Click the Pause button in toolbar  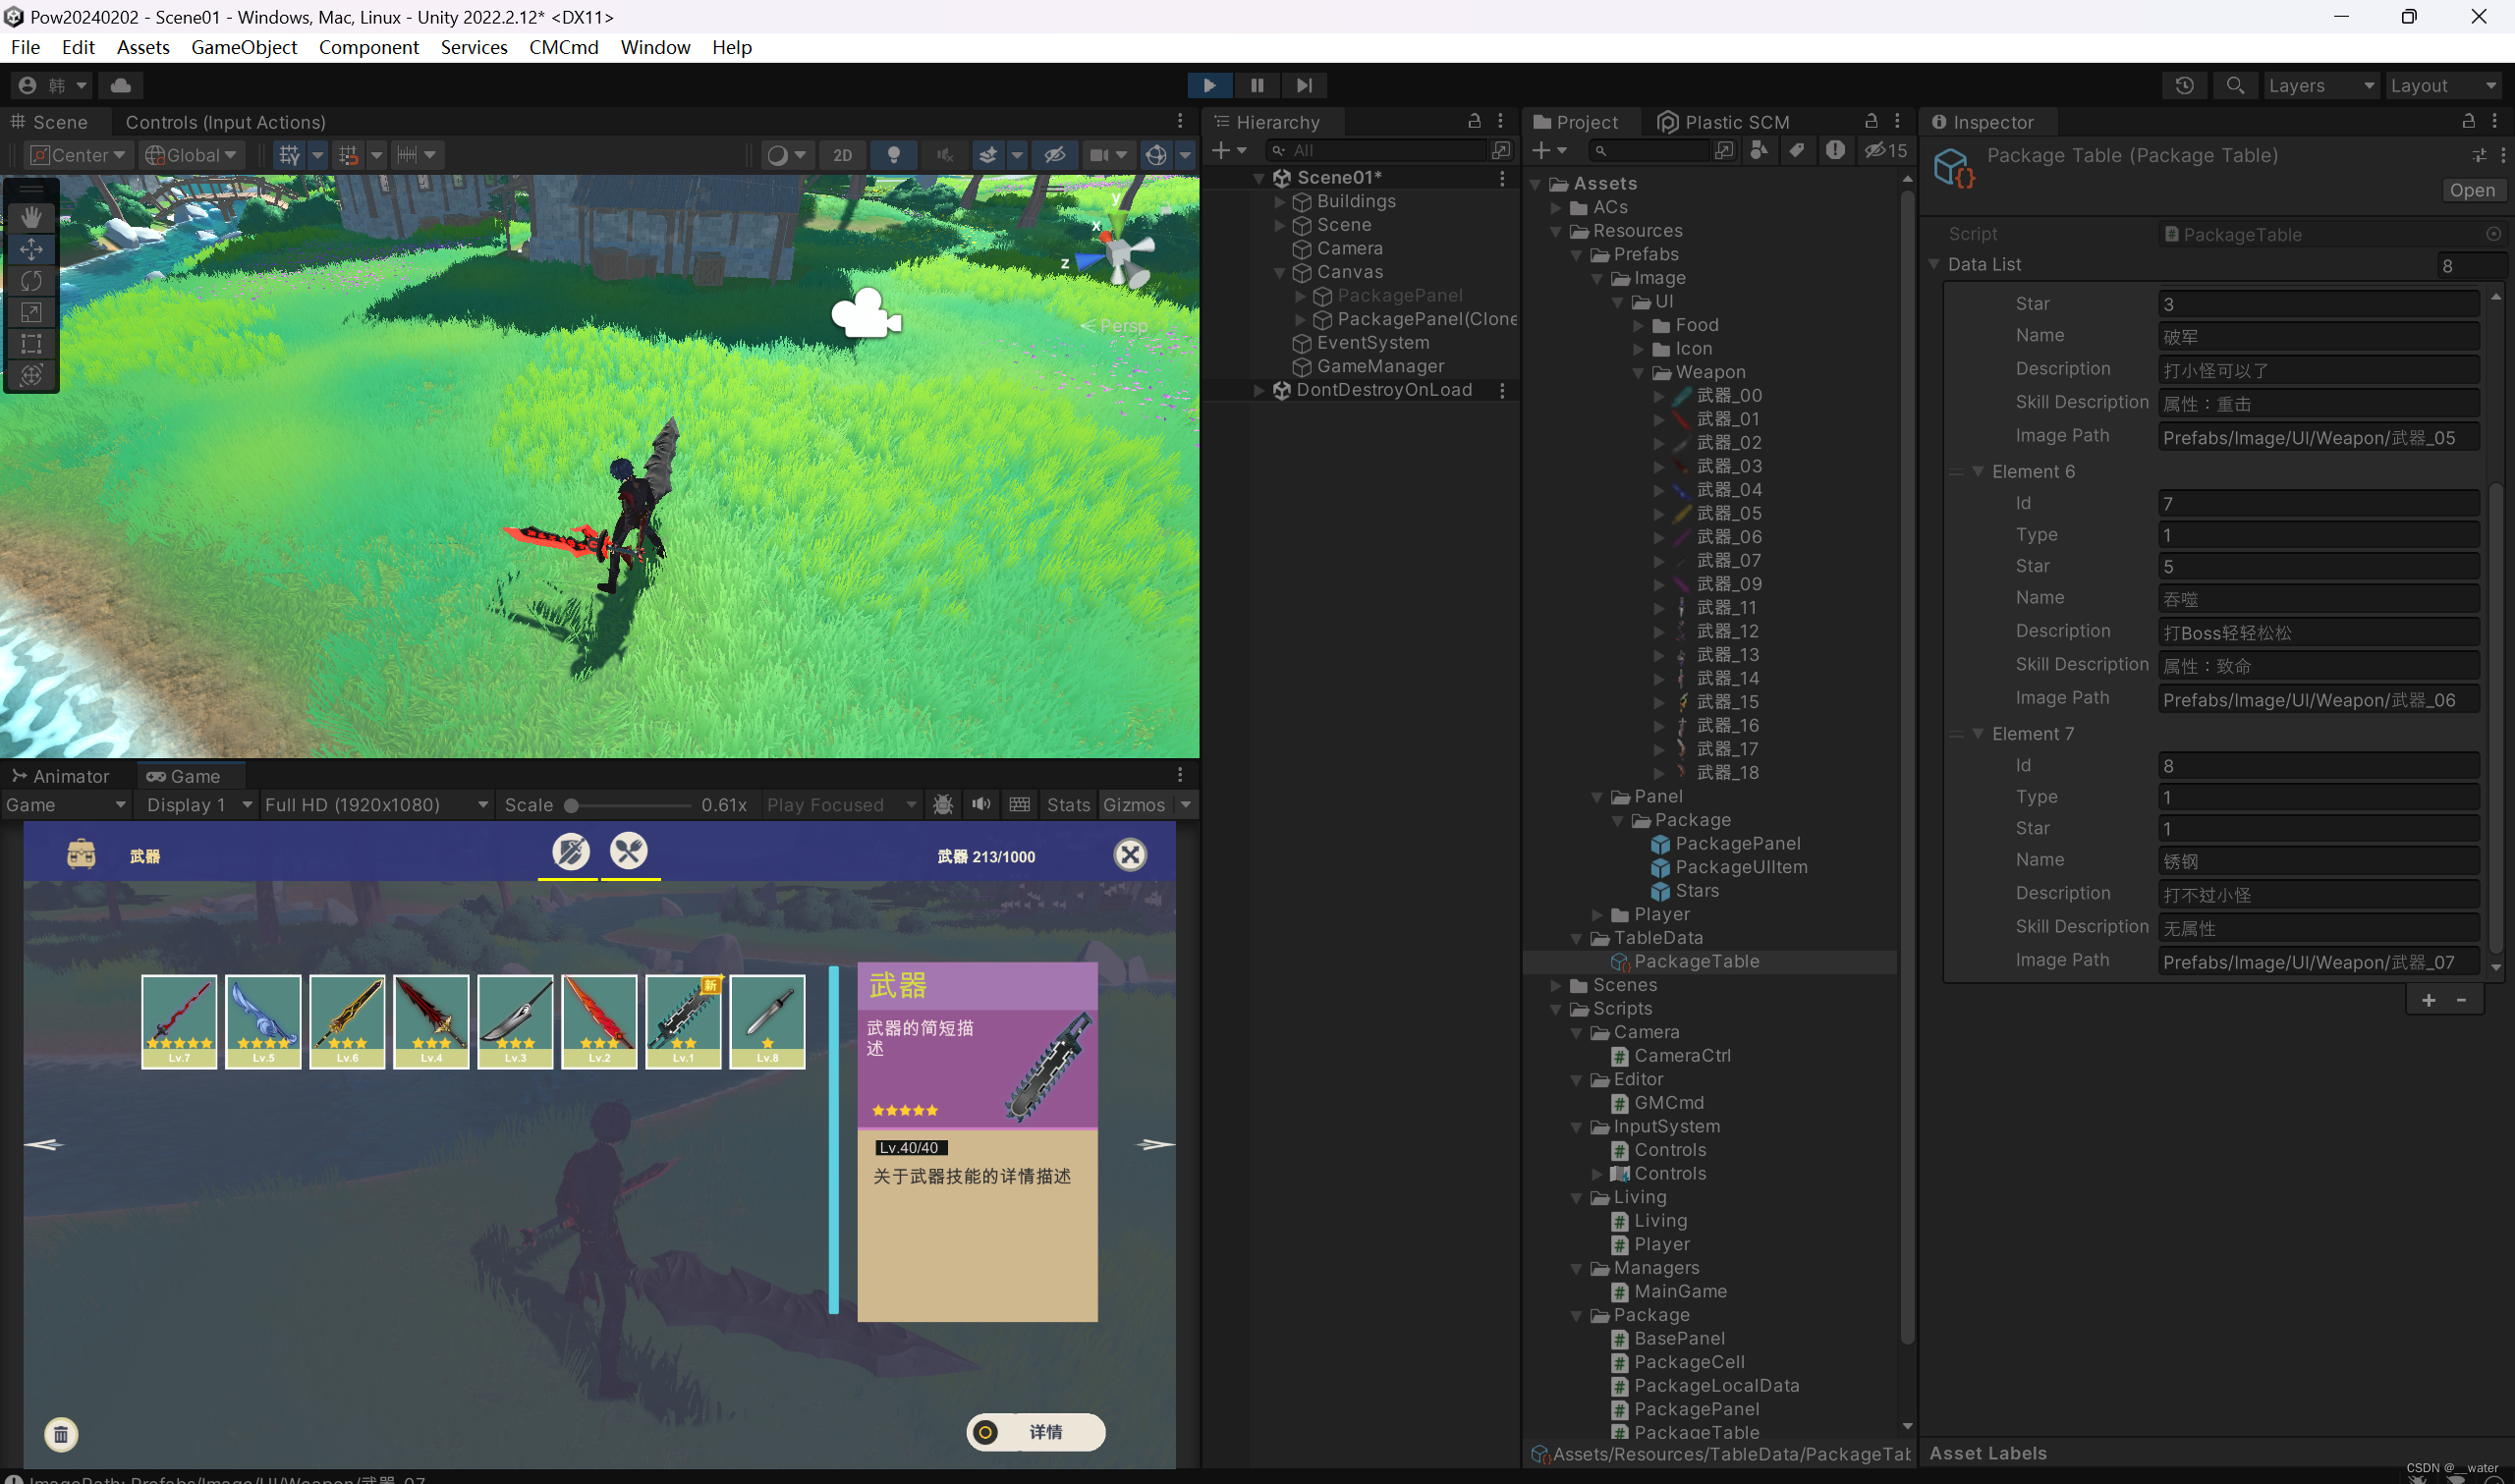1257,84
